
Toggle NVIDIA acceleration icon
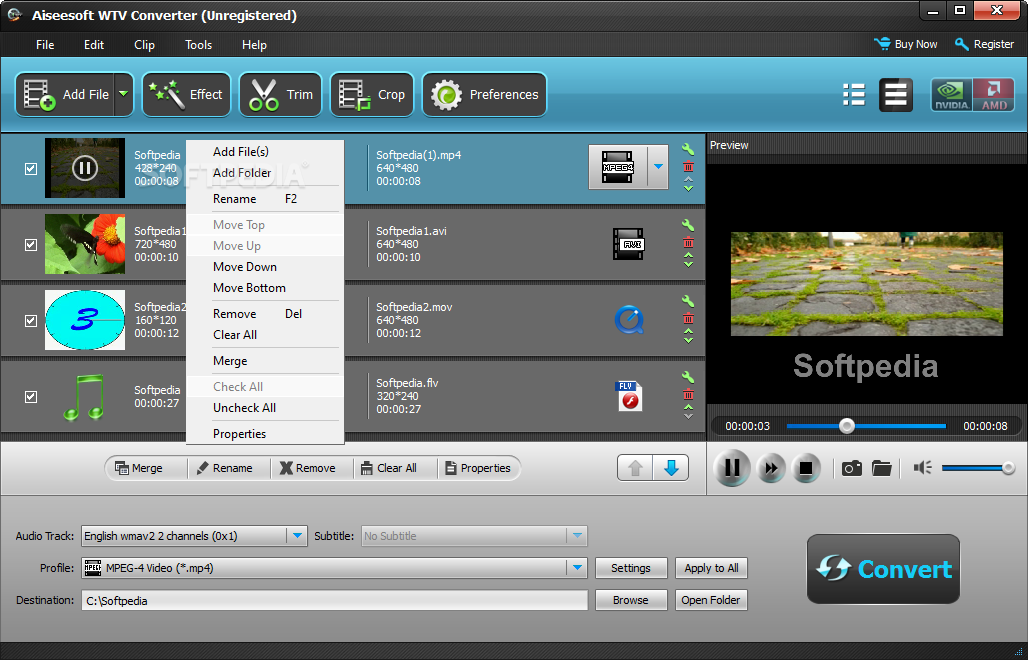[x=951, y=95]
